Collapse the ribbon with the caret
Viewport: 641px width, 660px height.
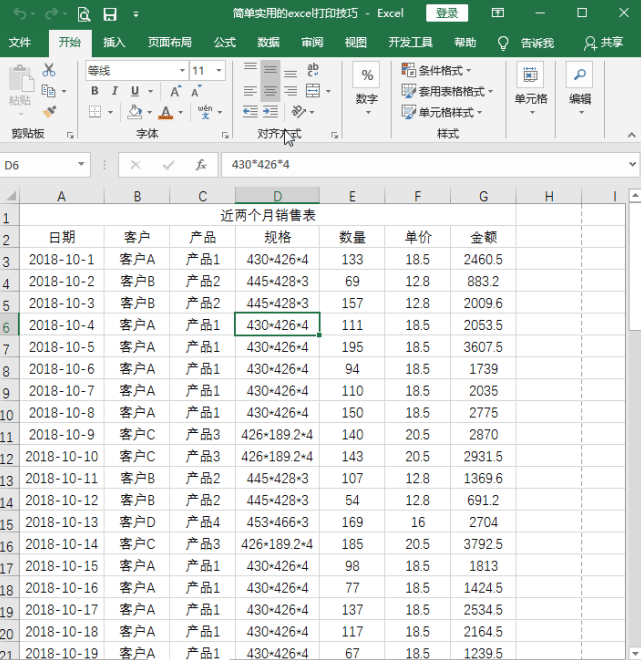point(631,135)
